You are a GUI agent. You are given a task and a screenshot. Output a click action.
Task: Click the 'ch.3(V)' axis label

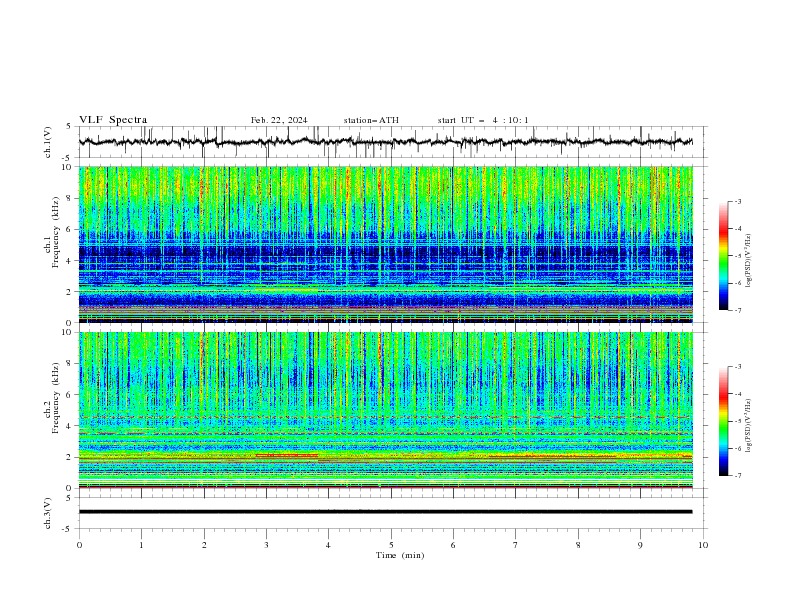[x=48, y=513]
